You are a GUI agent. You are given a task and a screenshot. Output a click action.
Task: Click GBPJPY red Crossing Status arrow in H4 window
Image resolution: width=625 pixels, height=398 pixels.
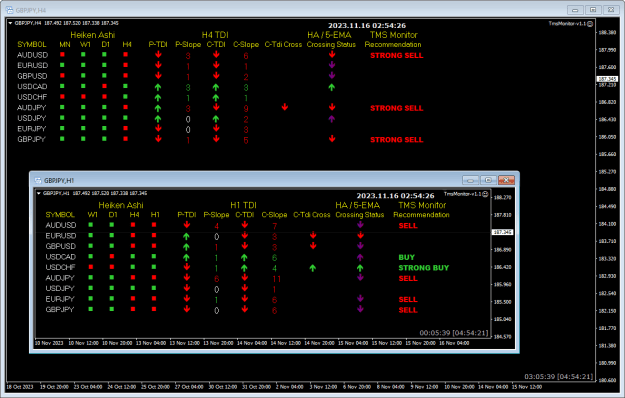[332, 139]
